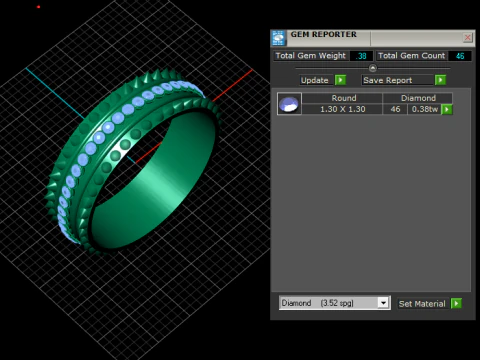The height and width of the screenshot is (360, 480).
Task: Click the Round shape header cell
Action: [x=343, y=98]
